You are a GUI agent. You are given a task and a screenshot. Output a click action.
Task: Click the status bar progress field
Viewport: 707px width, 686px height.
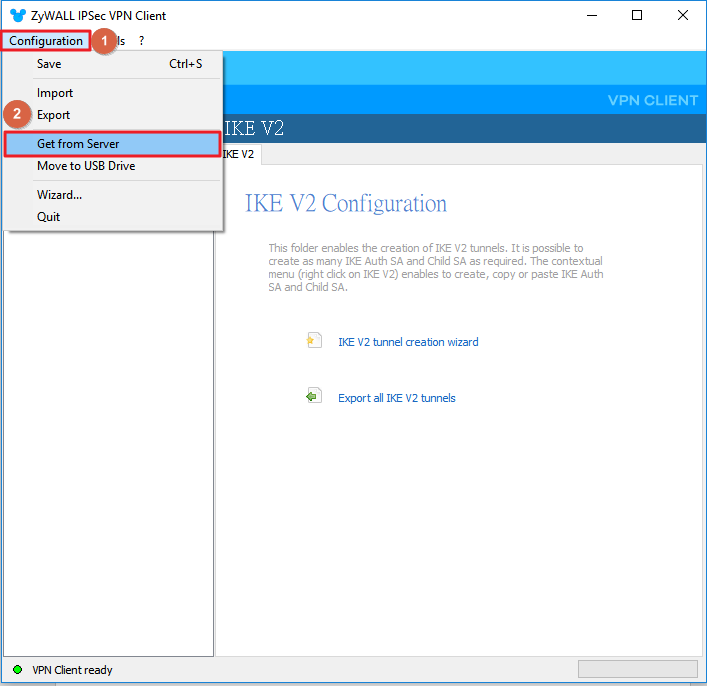638,669
